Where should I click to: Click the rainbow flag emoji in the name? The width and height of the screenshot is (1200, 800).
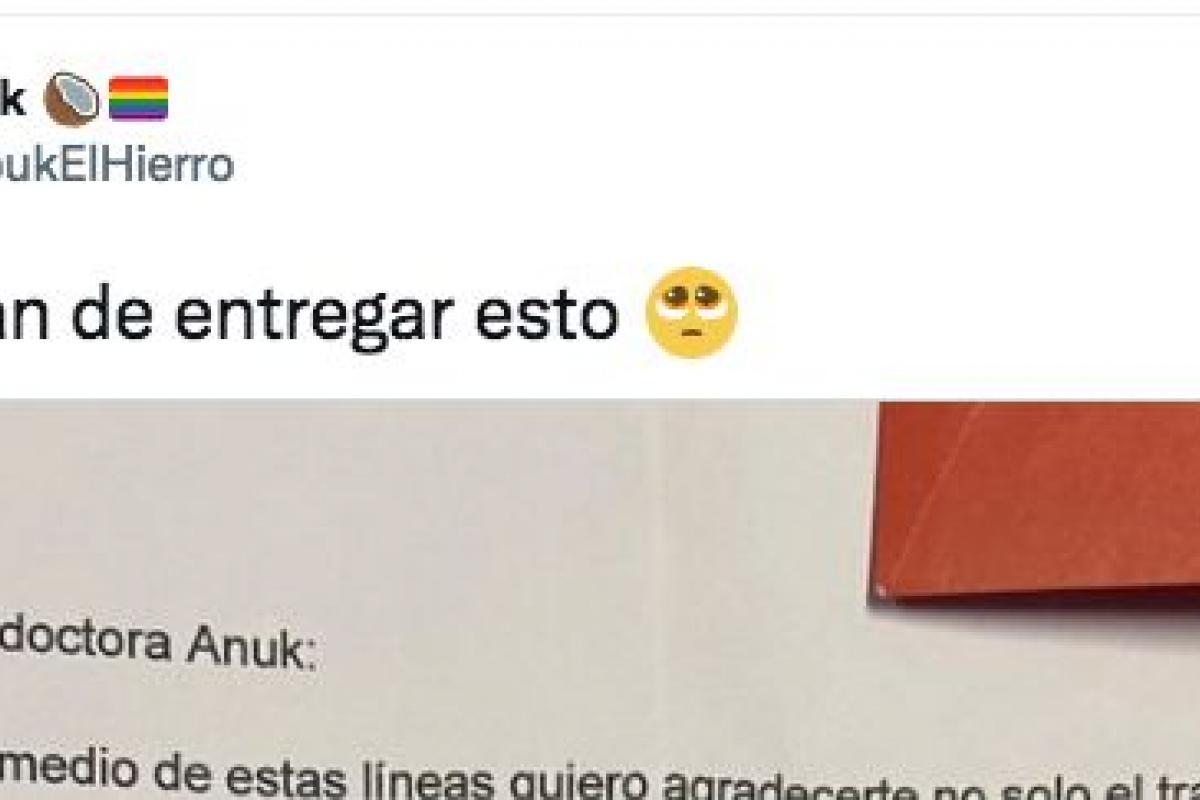pos(138,99)
